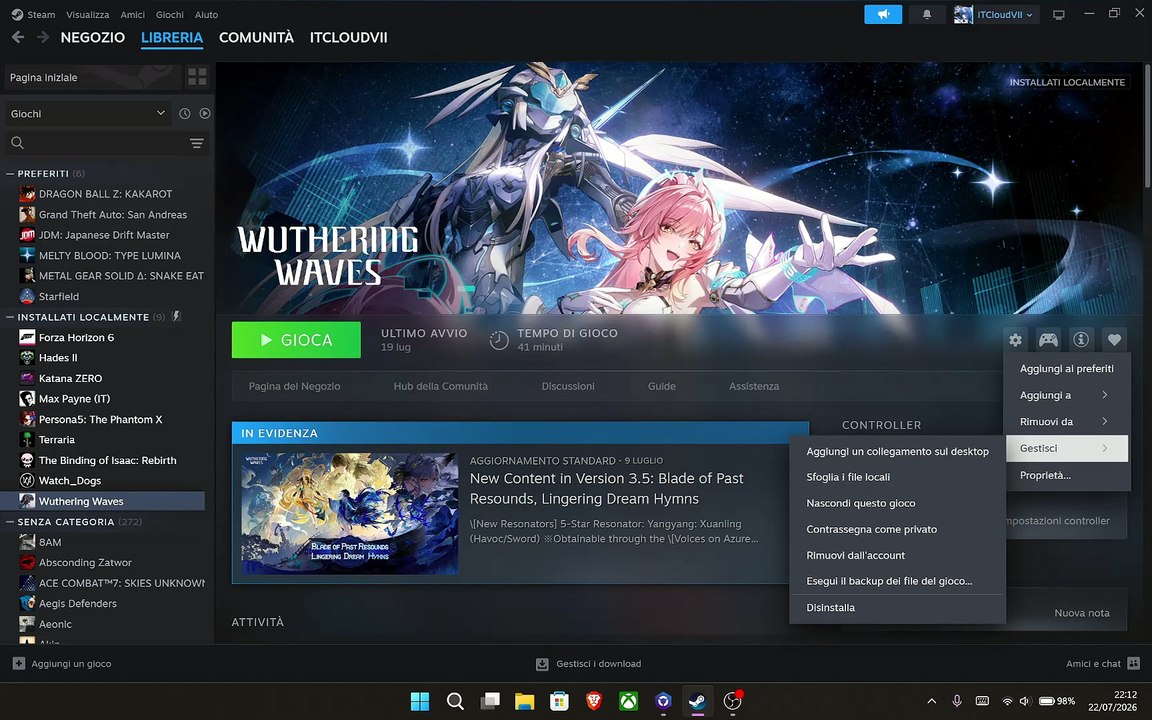Open controller layout gamepad icon
Image resolution: width=1152 pixels, height=720 pixels.
tap(1048, 339)
